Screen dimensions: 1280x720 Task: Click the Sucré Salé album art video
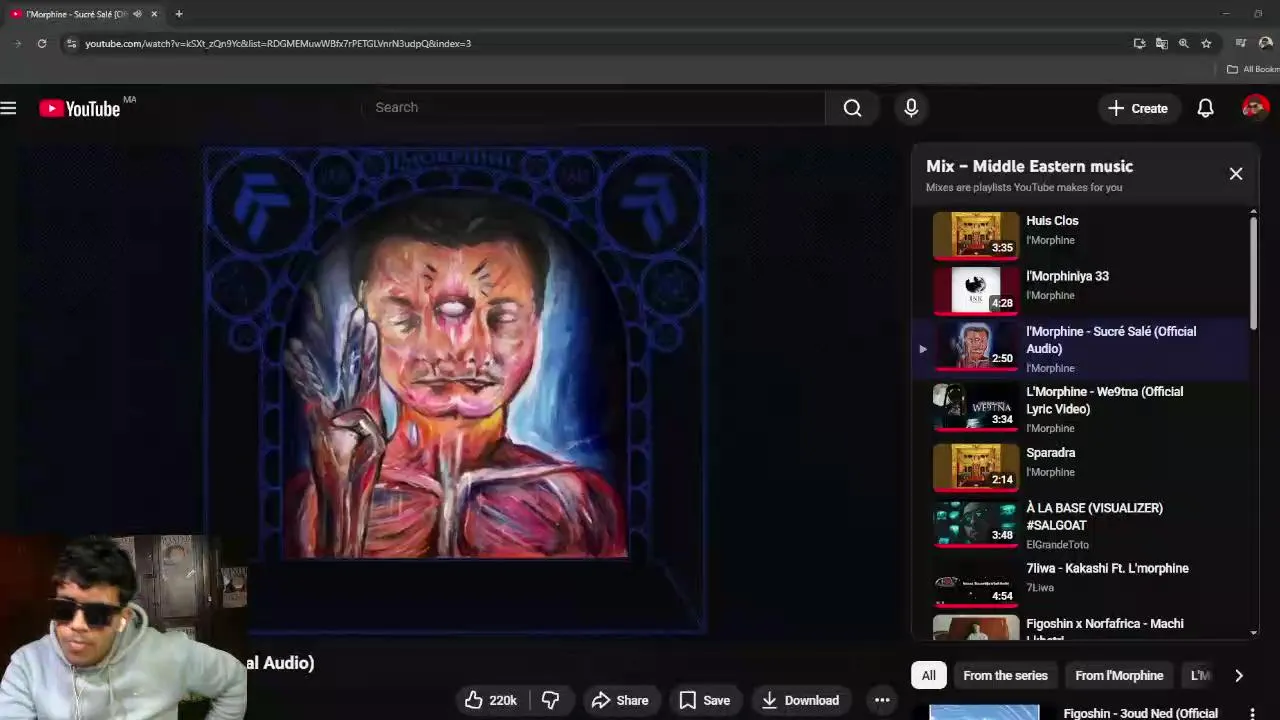[456, 390]
